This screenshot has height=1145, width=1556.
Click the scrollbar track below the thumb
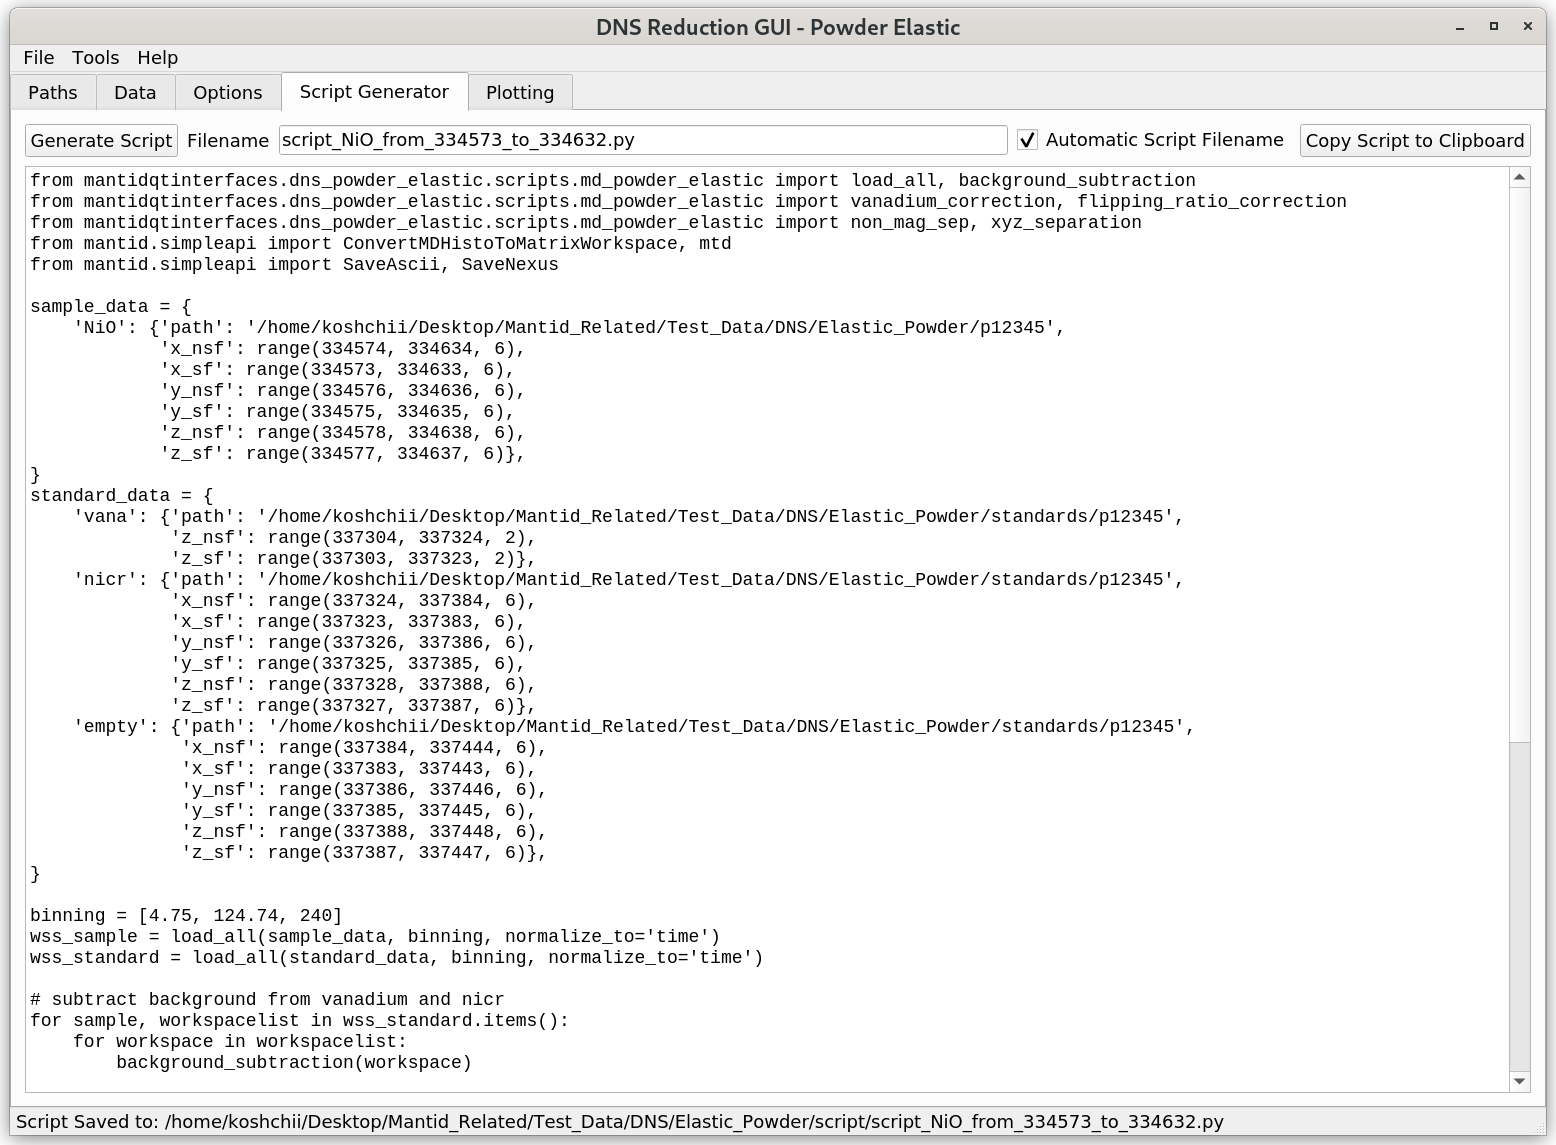(x=1519, y=900)
